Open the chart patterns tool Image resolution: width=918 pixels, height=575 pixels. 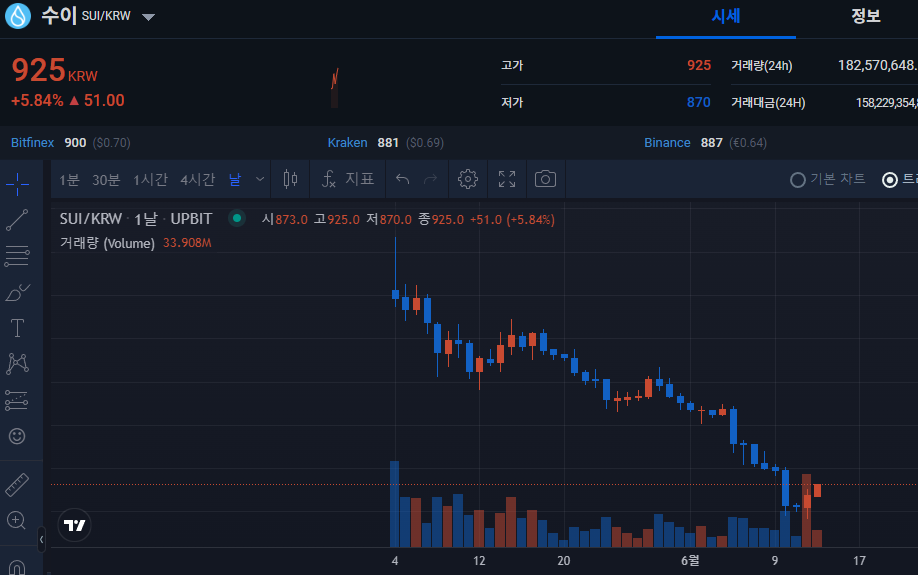(x=17, y=364)
